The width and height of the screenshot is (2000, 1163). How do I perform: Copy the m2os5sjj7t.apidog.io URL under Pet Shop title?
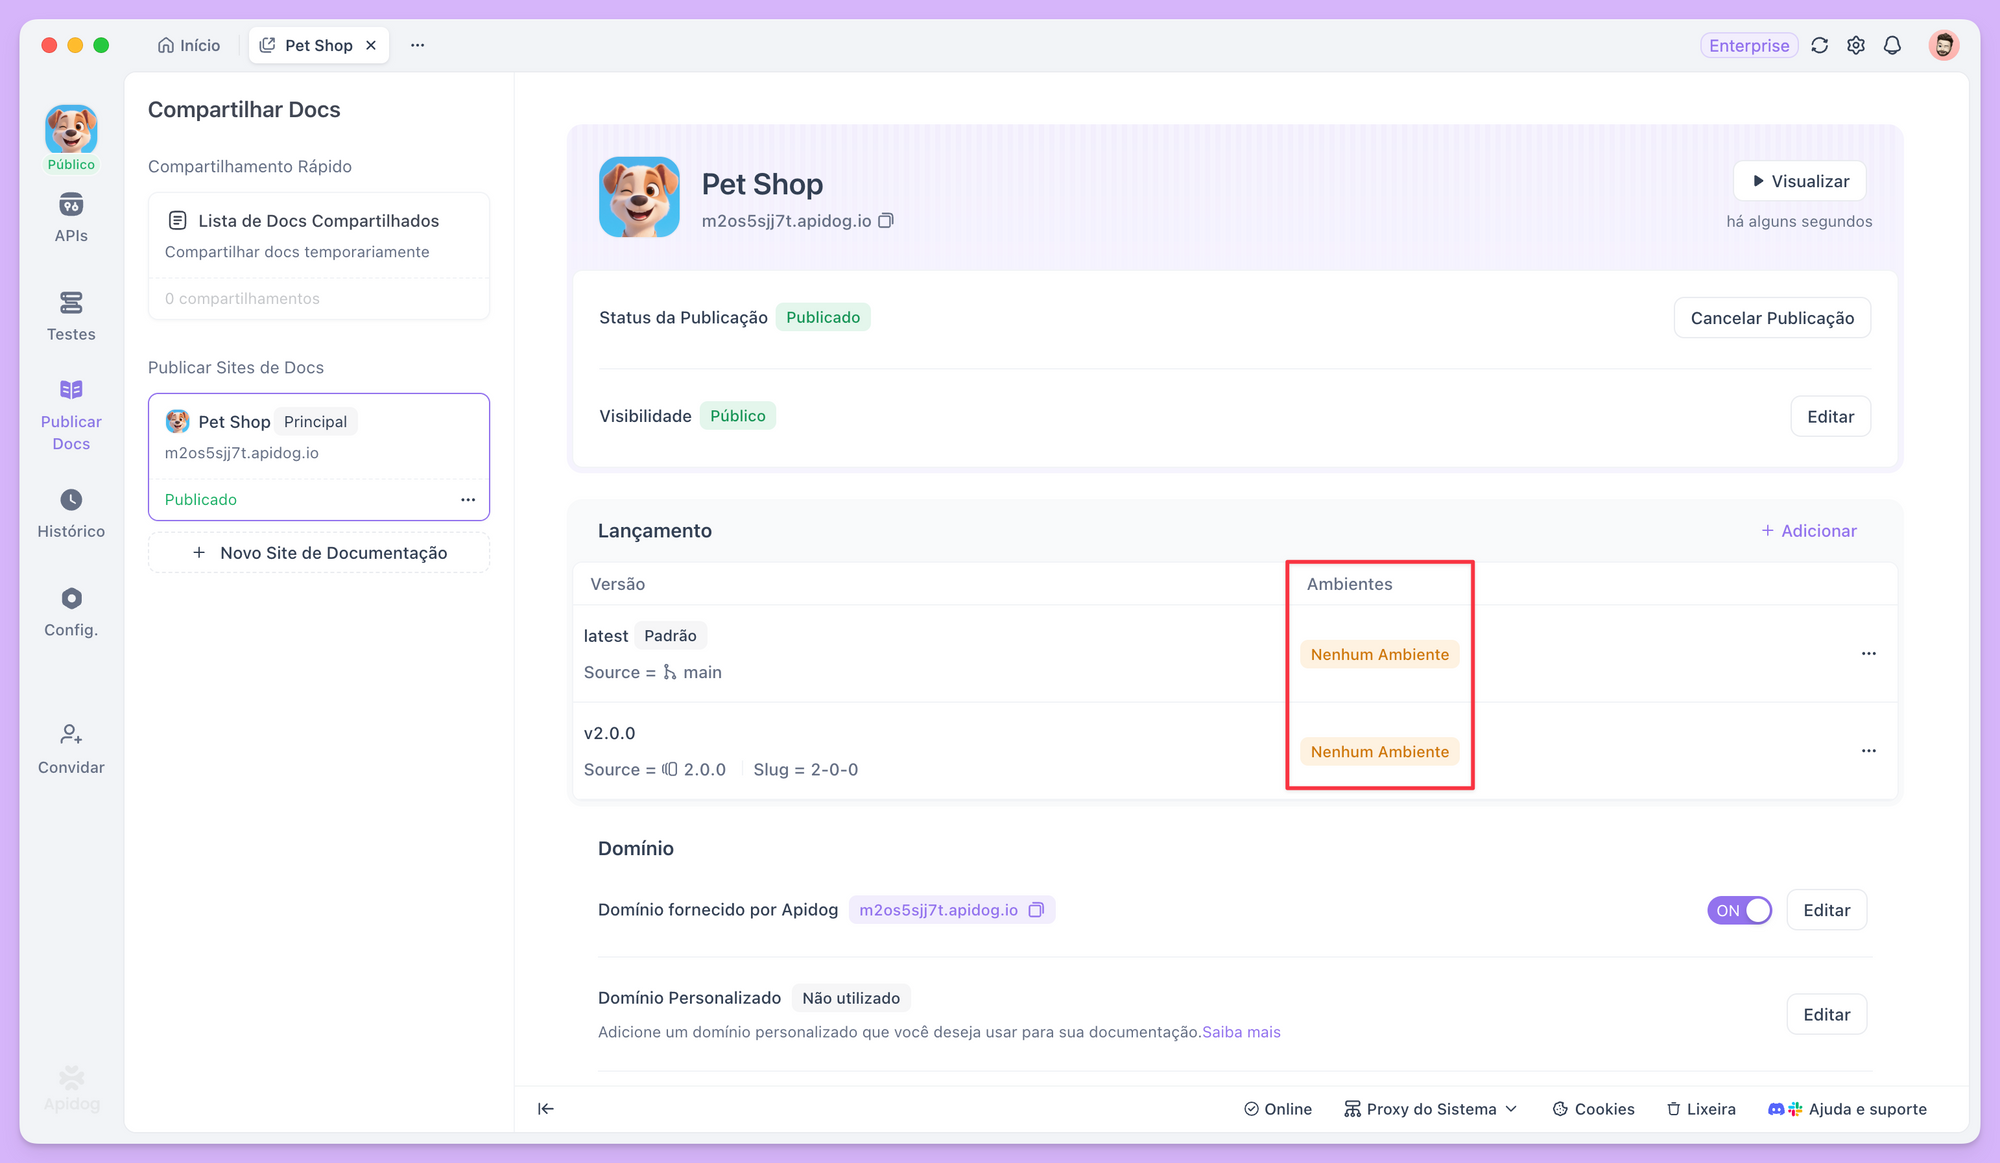(x=886, y=220)
